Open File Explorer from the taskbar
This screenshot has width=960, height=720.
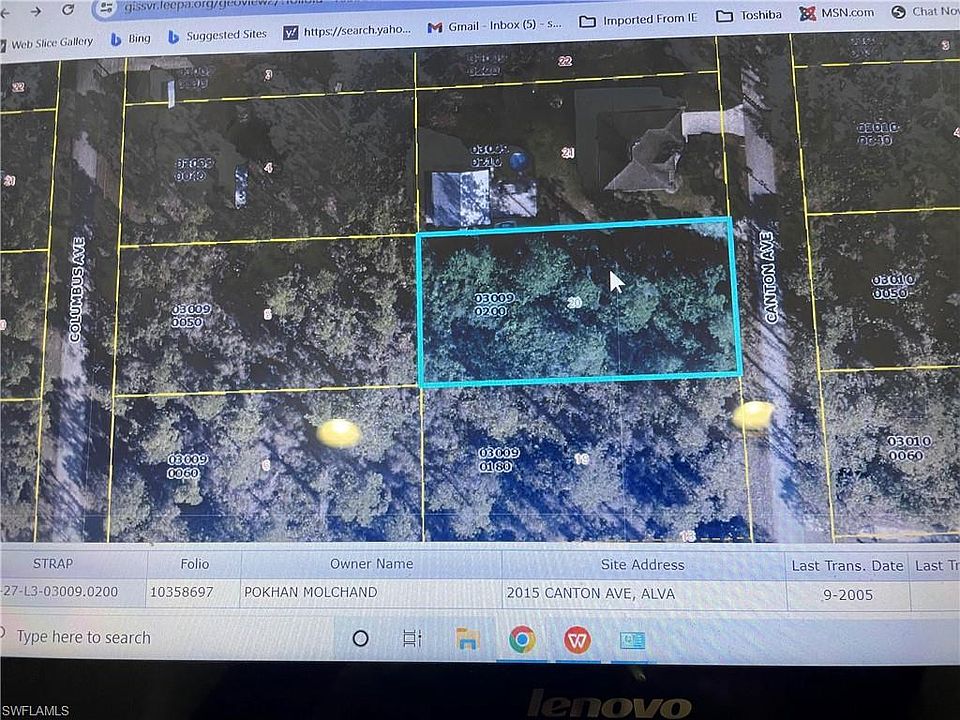click(467, 638)
